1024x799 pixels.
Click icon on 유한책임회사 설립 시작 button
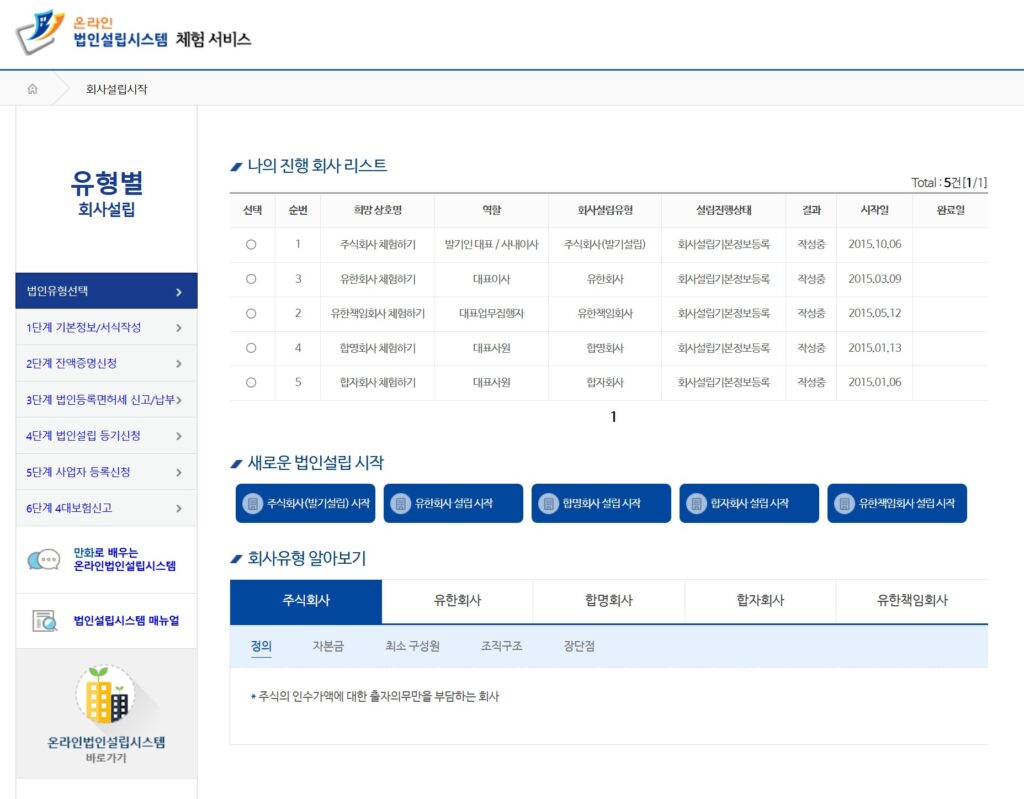pyautogui.click(x=844, y=503)
